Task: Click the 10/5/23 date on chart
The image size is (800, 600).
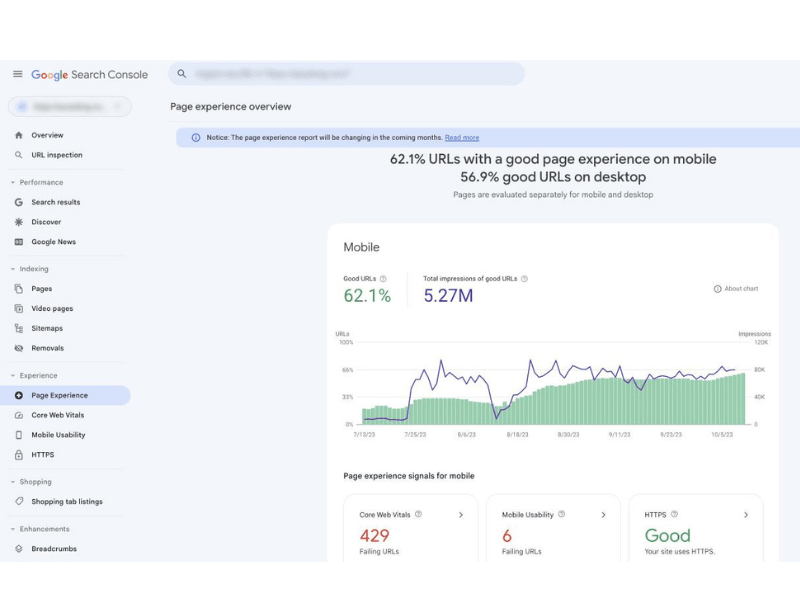Action: [x=722, y=435]
